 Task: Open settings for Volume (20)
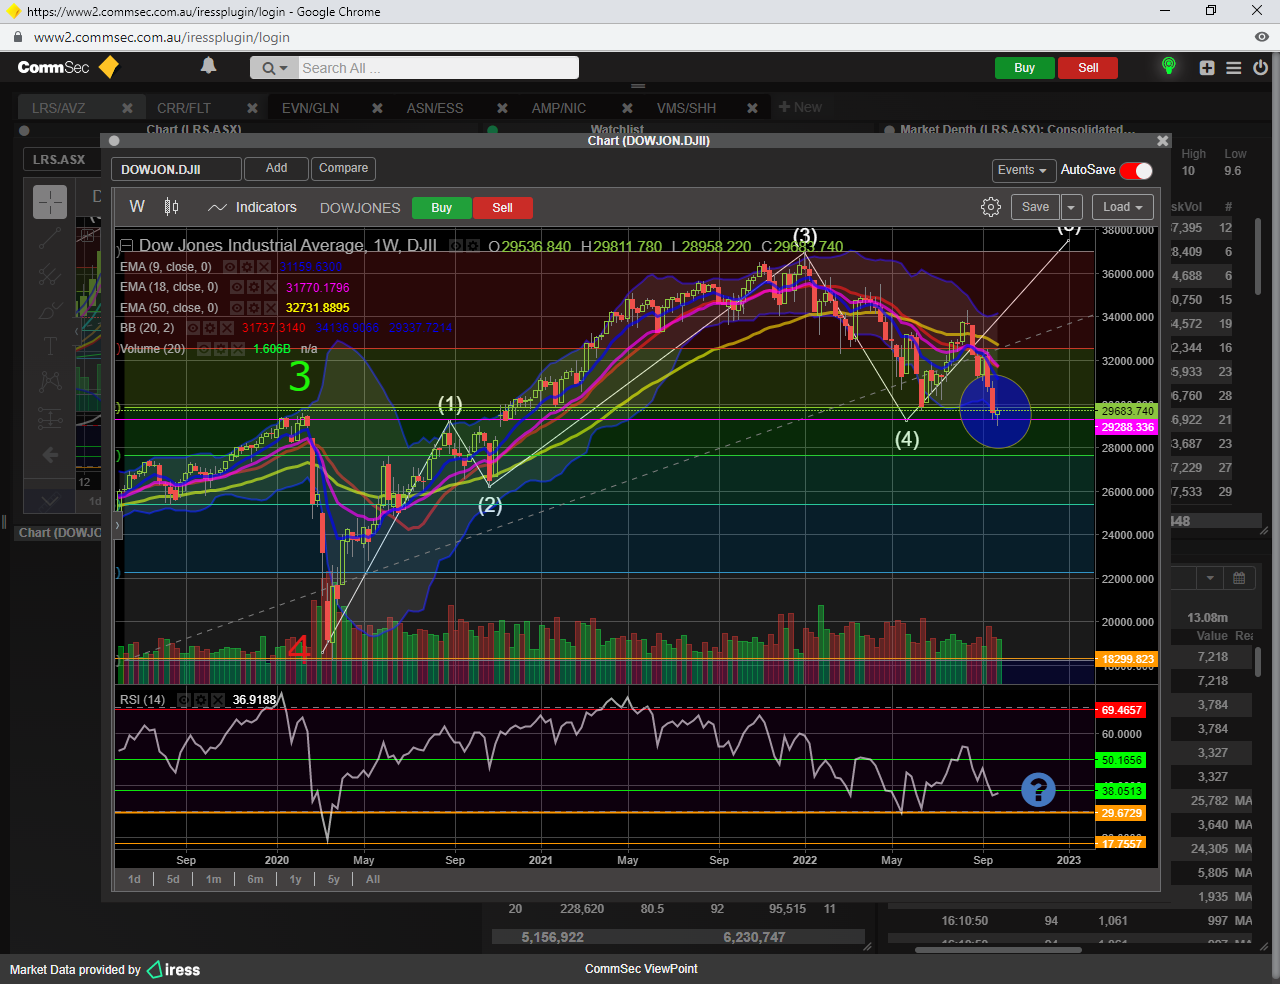(220, 349)
